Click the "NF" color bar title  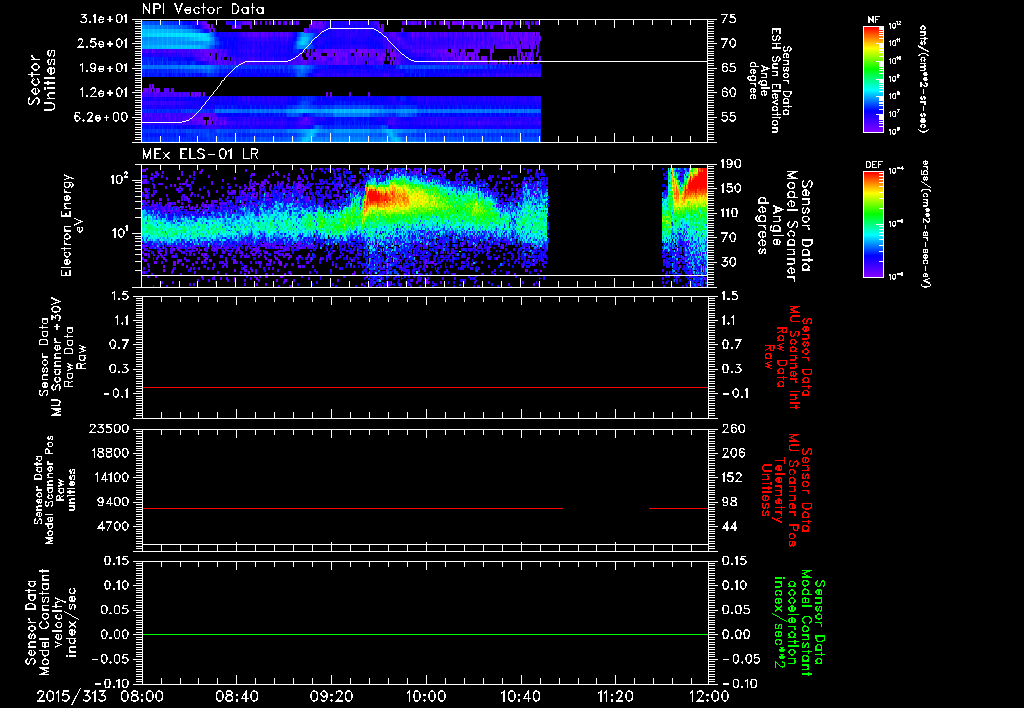click(x=873, y=20)
